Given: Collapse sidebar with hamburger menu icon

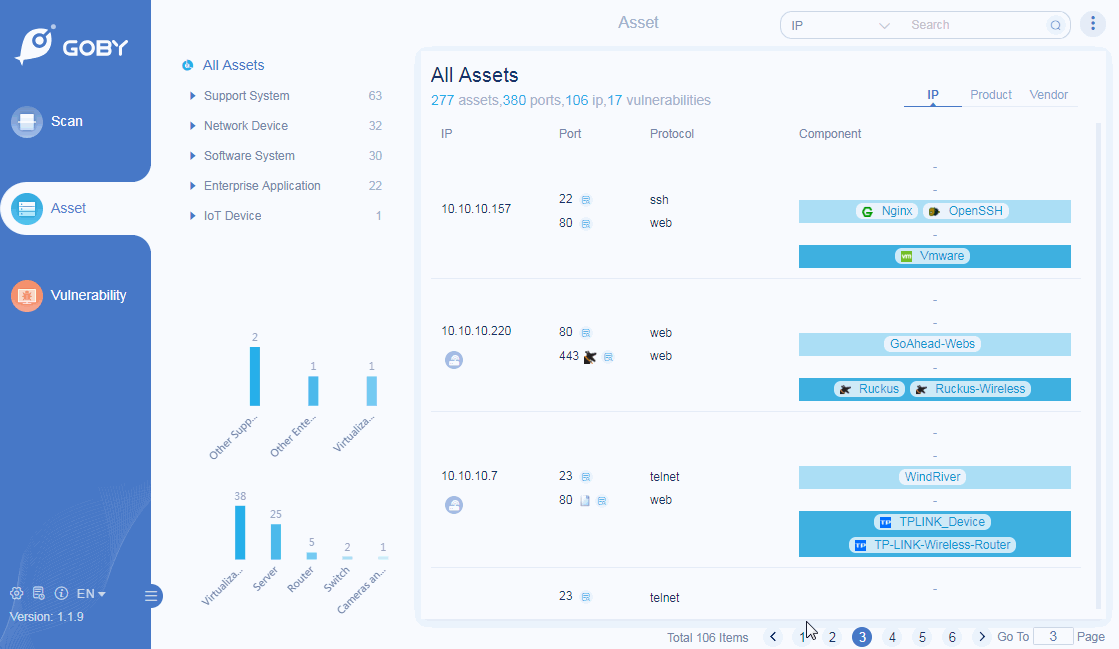Looking at the screenshot, I should [151, 596].
